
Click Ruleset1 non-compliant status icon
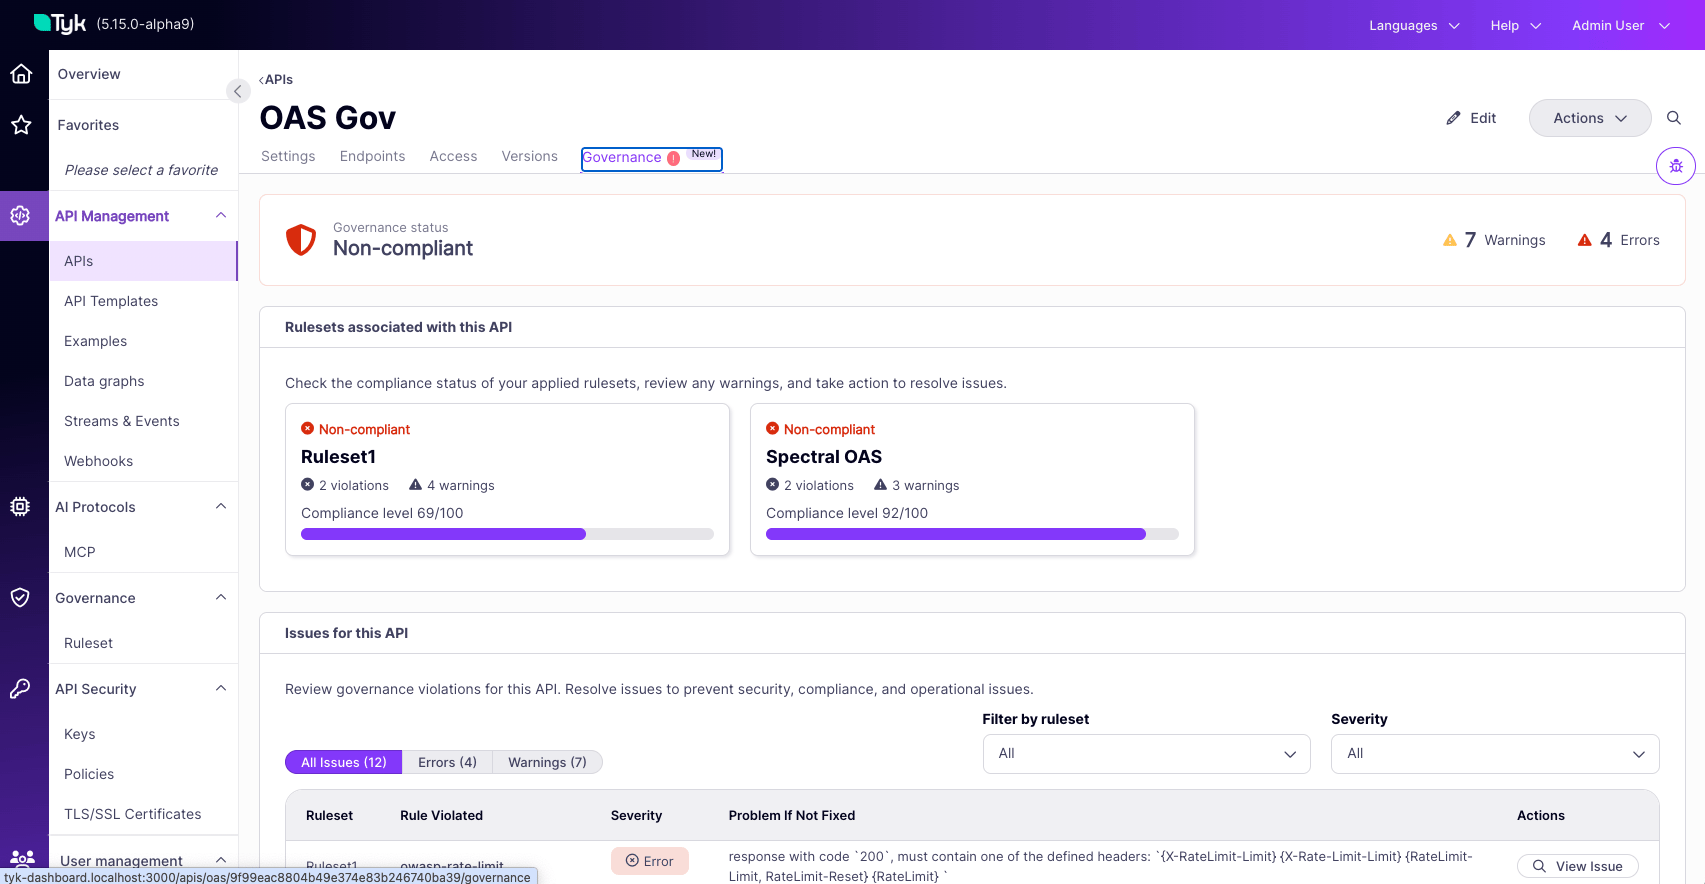point(308,429)
